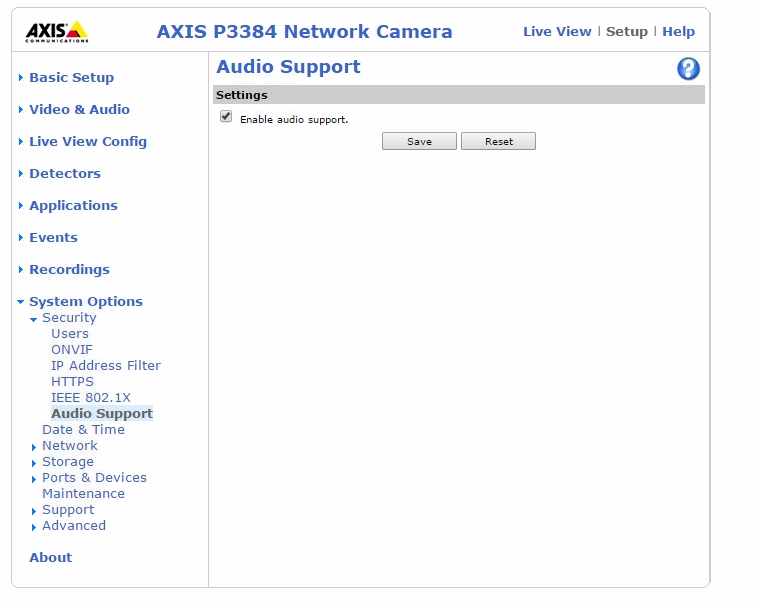Image resolution: width=758 pixels, height=607 pixels.
Task: Expand the Video & Audio section
Action: pos(79,109)
